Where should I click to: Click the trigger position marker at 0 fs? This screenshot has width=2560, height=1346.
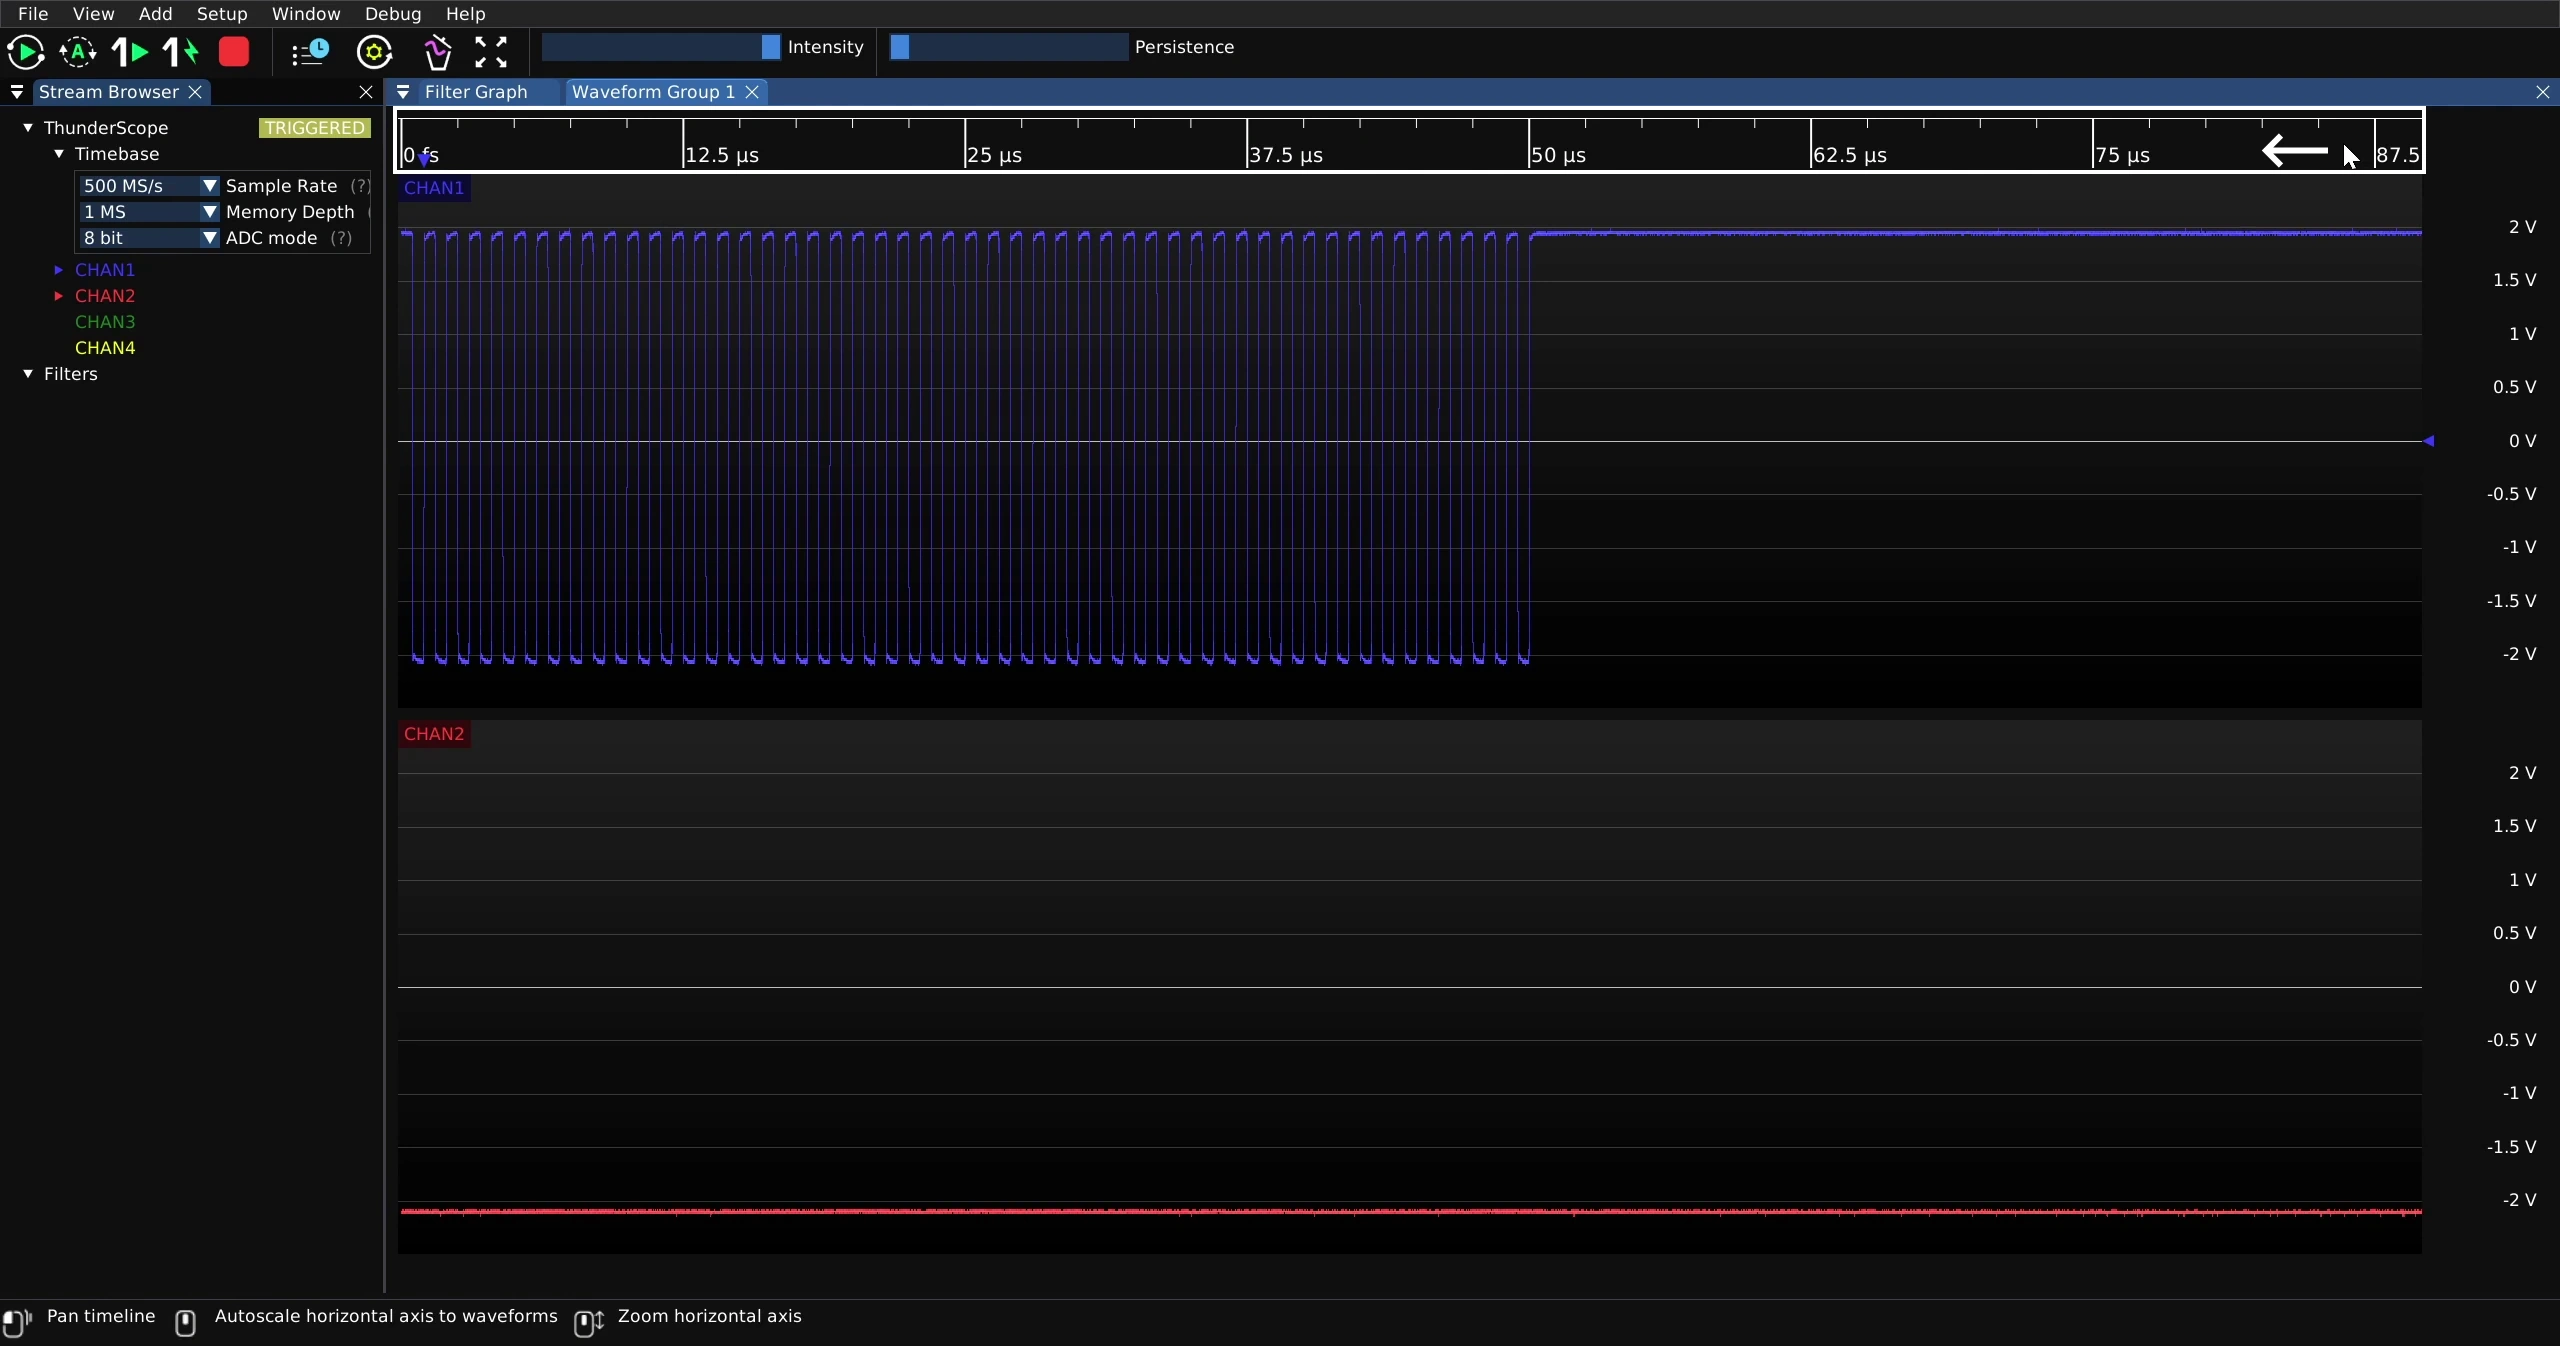click(425, 159)
